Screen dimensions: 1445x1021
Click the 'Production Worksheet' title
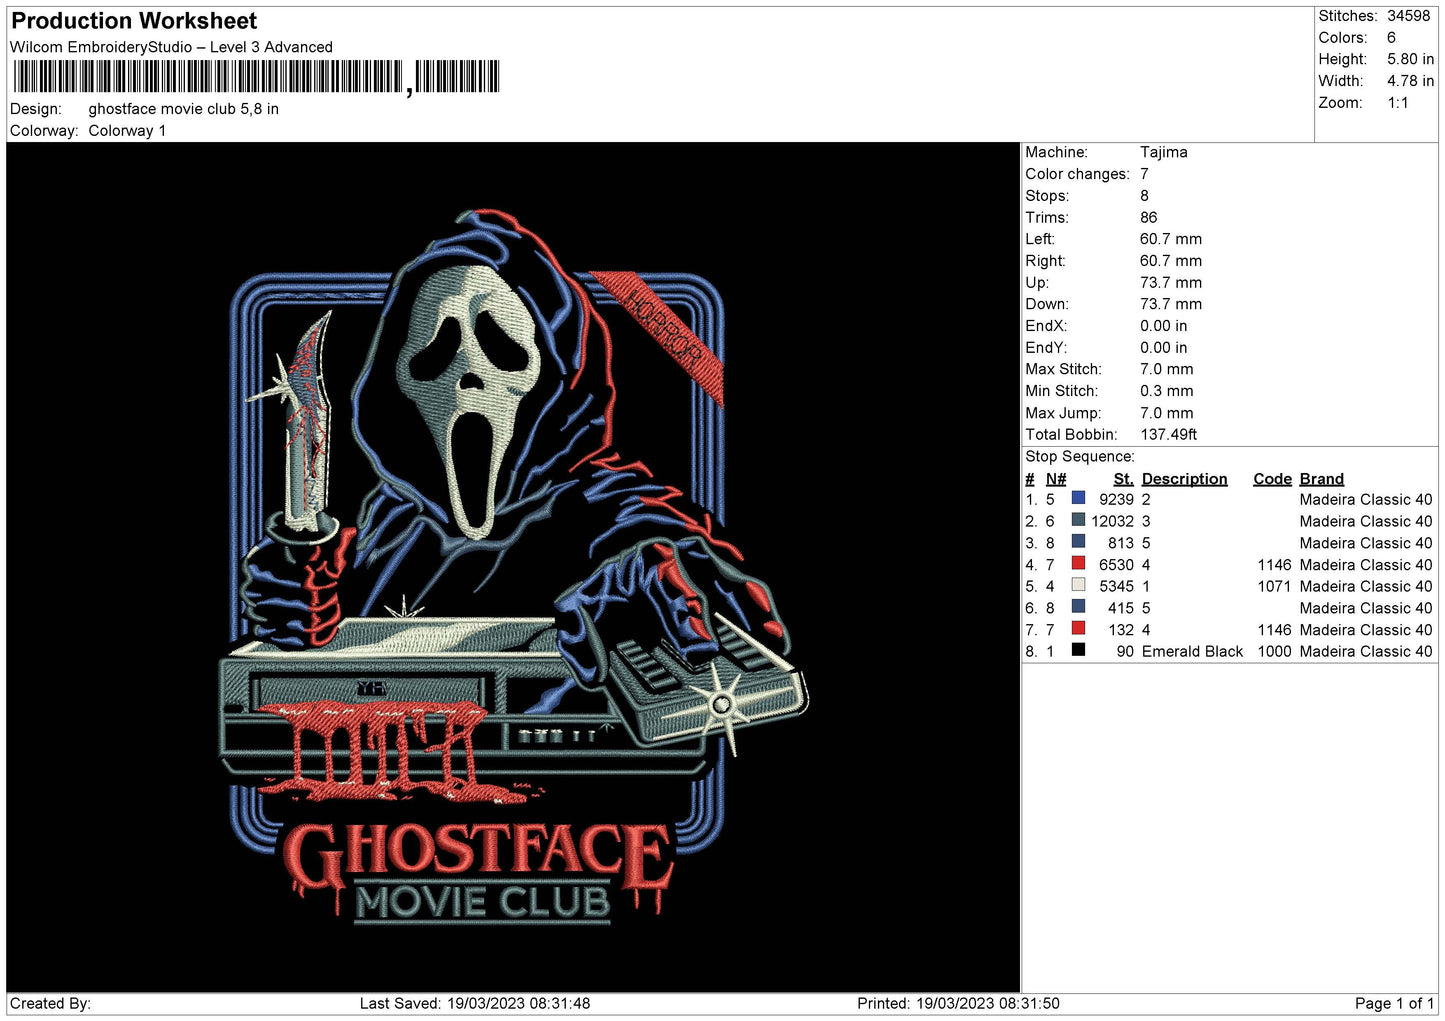134,21
